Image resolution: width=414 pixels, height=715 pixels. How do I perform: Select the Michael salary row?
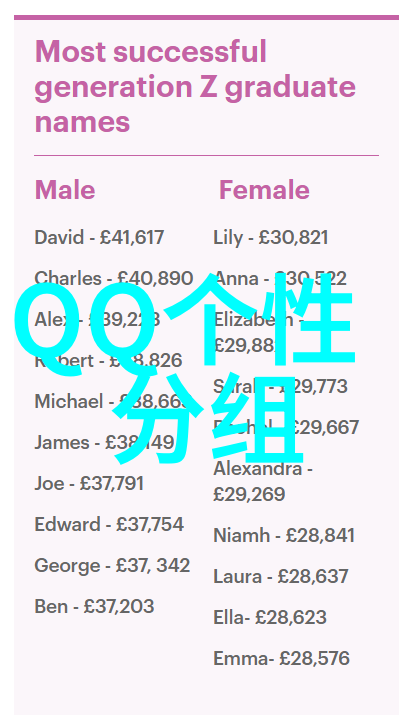(x=111, y=401)
